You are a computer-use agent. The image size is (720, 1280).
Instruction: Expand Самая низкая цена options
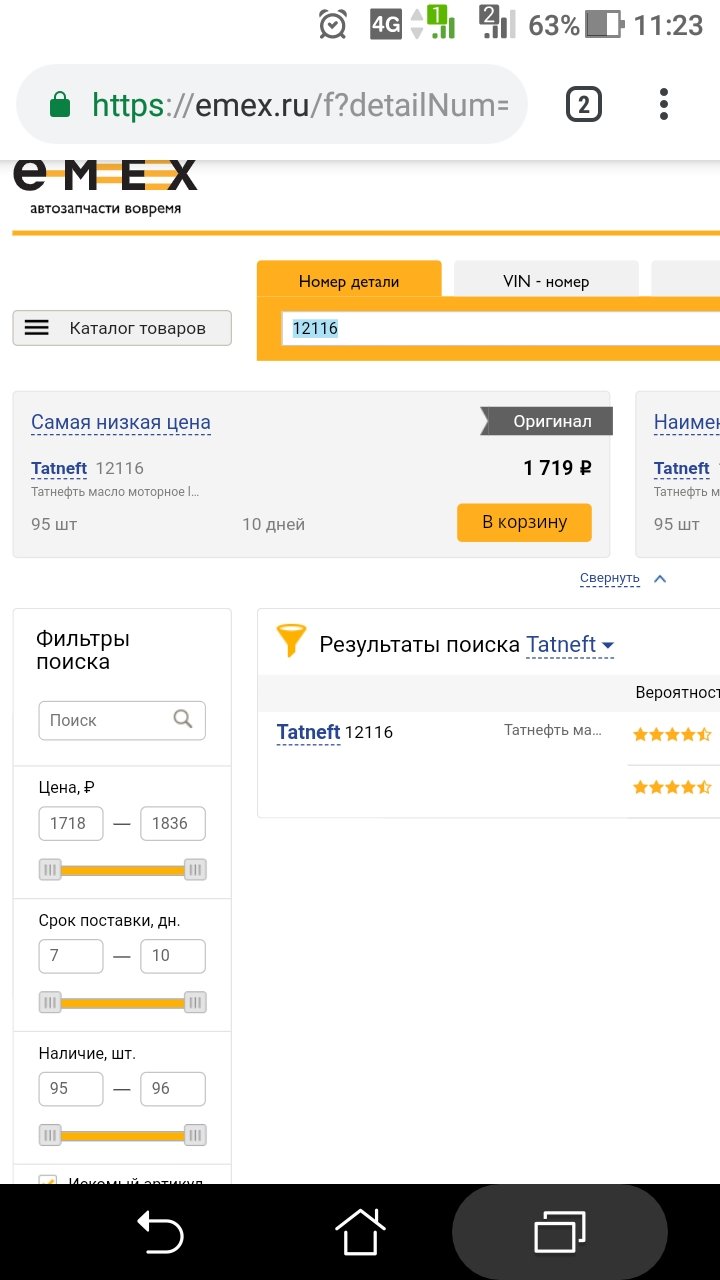(x=121, y=422)
